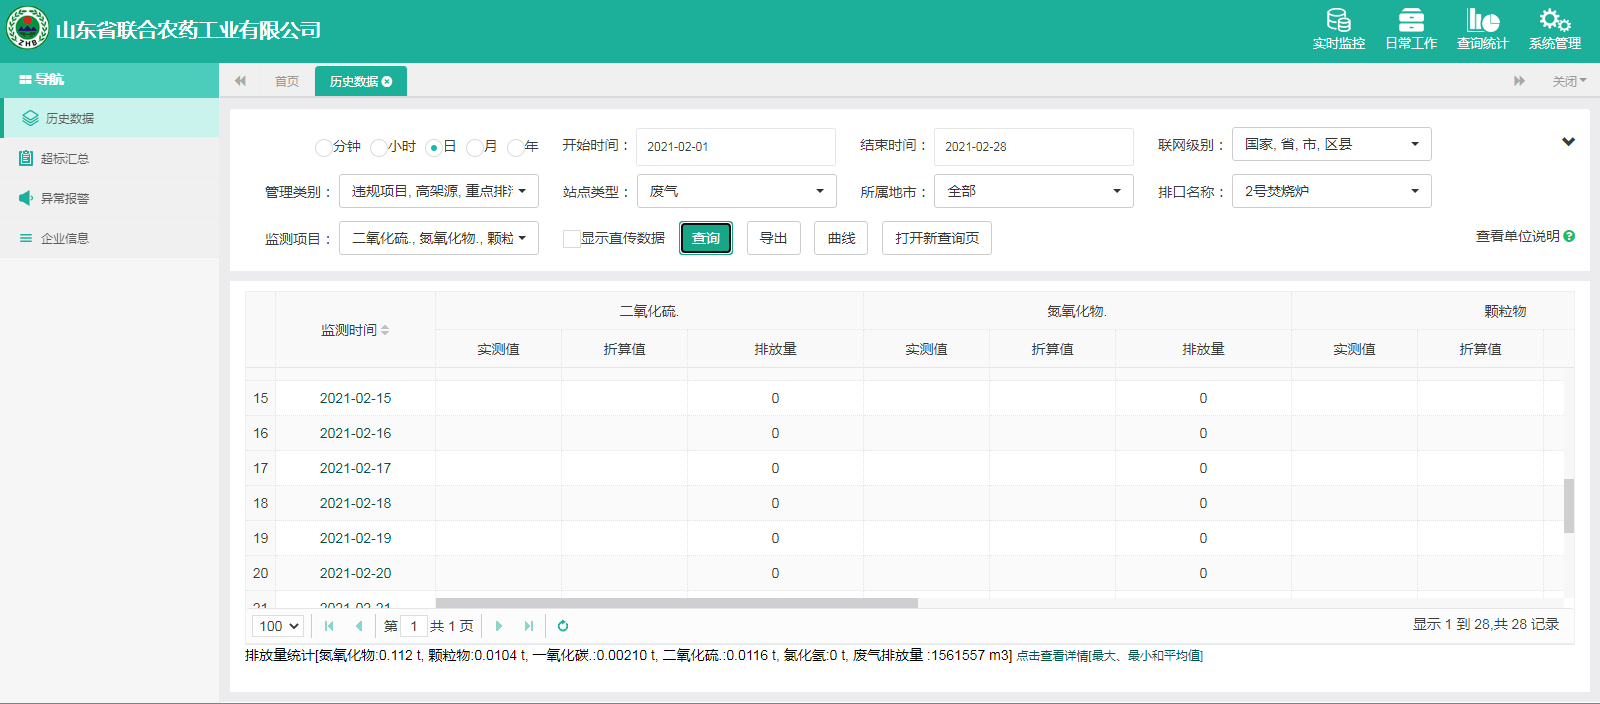Screen dimensions: 1600x704
Task: Open the 查询统计 query statistics icon
Action: (x=1482, y=20)
